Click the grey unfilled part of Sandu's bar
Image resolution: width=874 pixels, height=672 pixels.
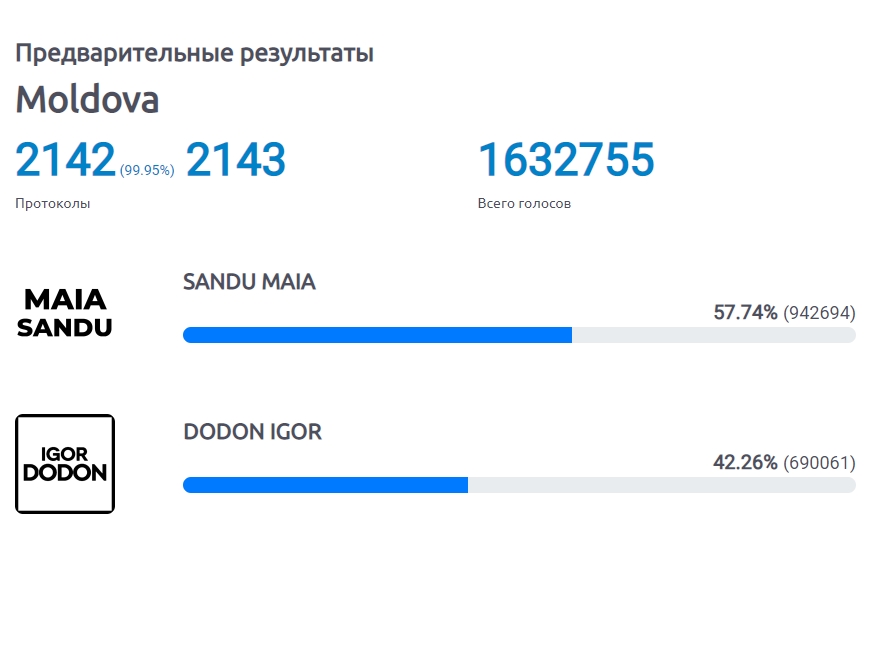(x=714, y=335)
